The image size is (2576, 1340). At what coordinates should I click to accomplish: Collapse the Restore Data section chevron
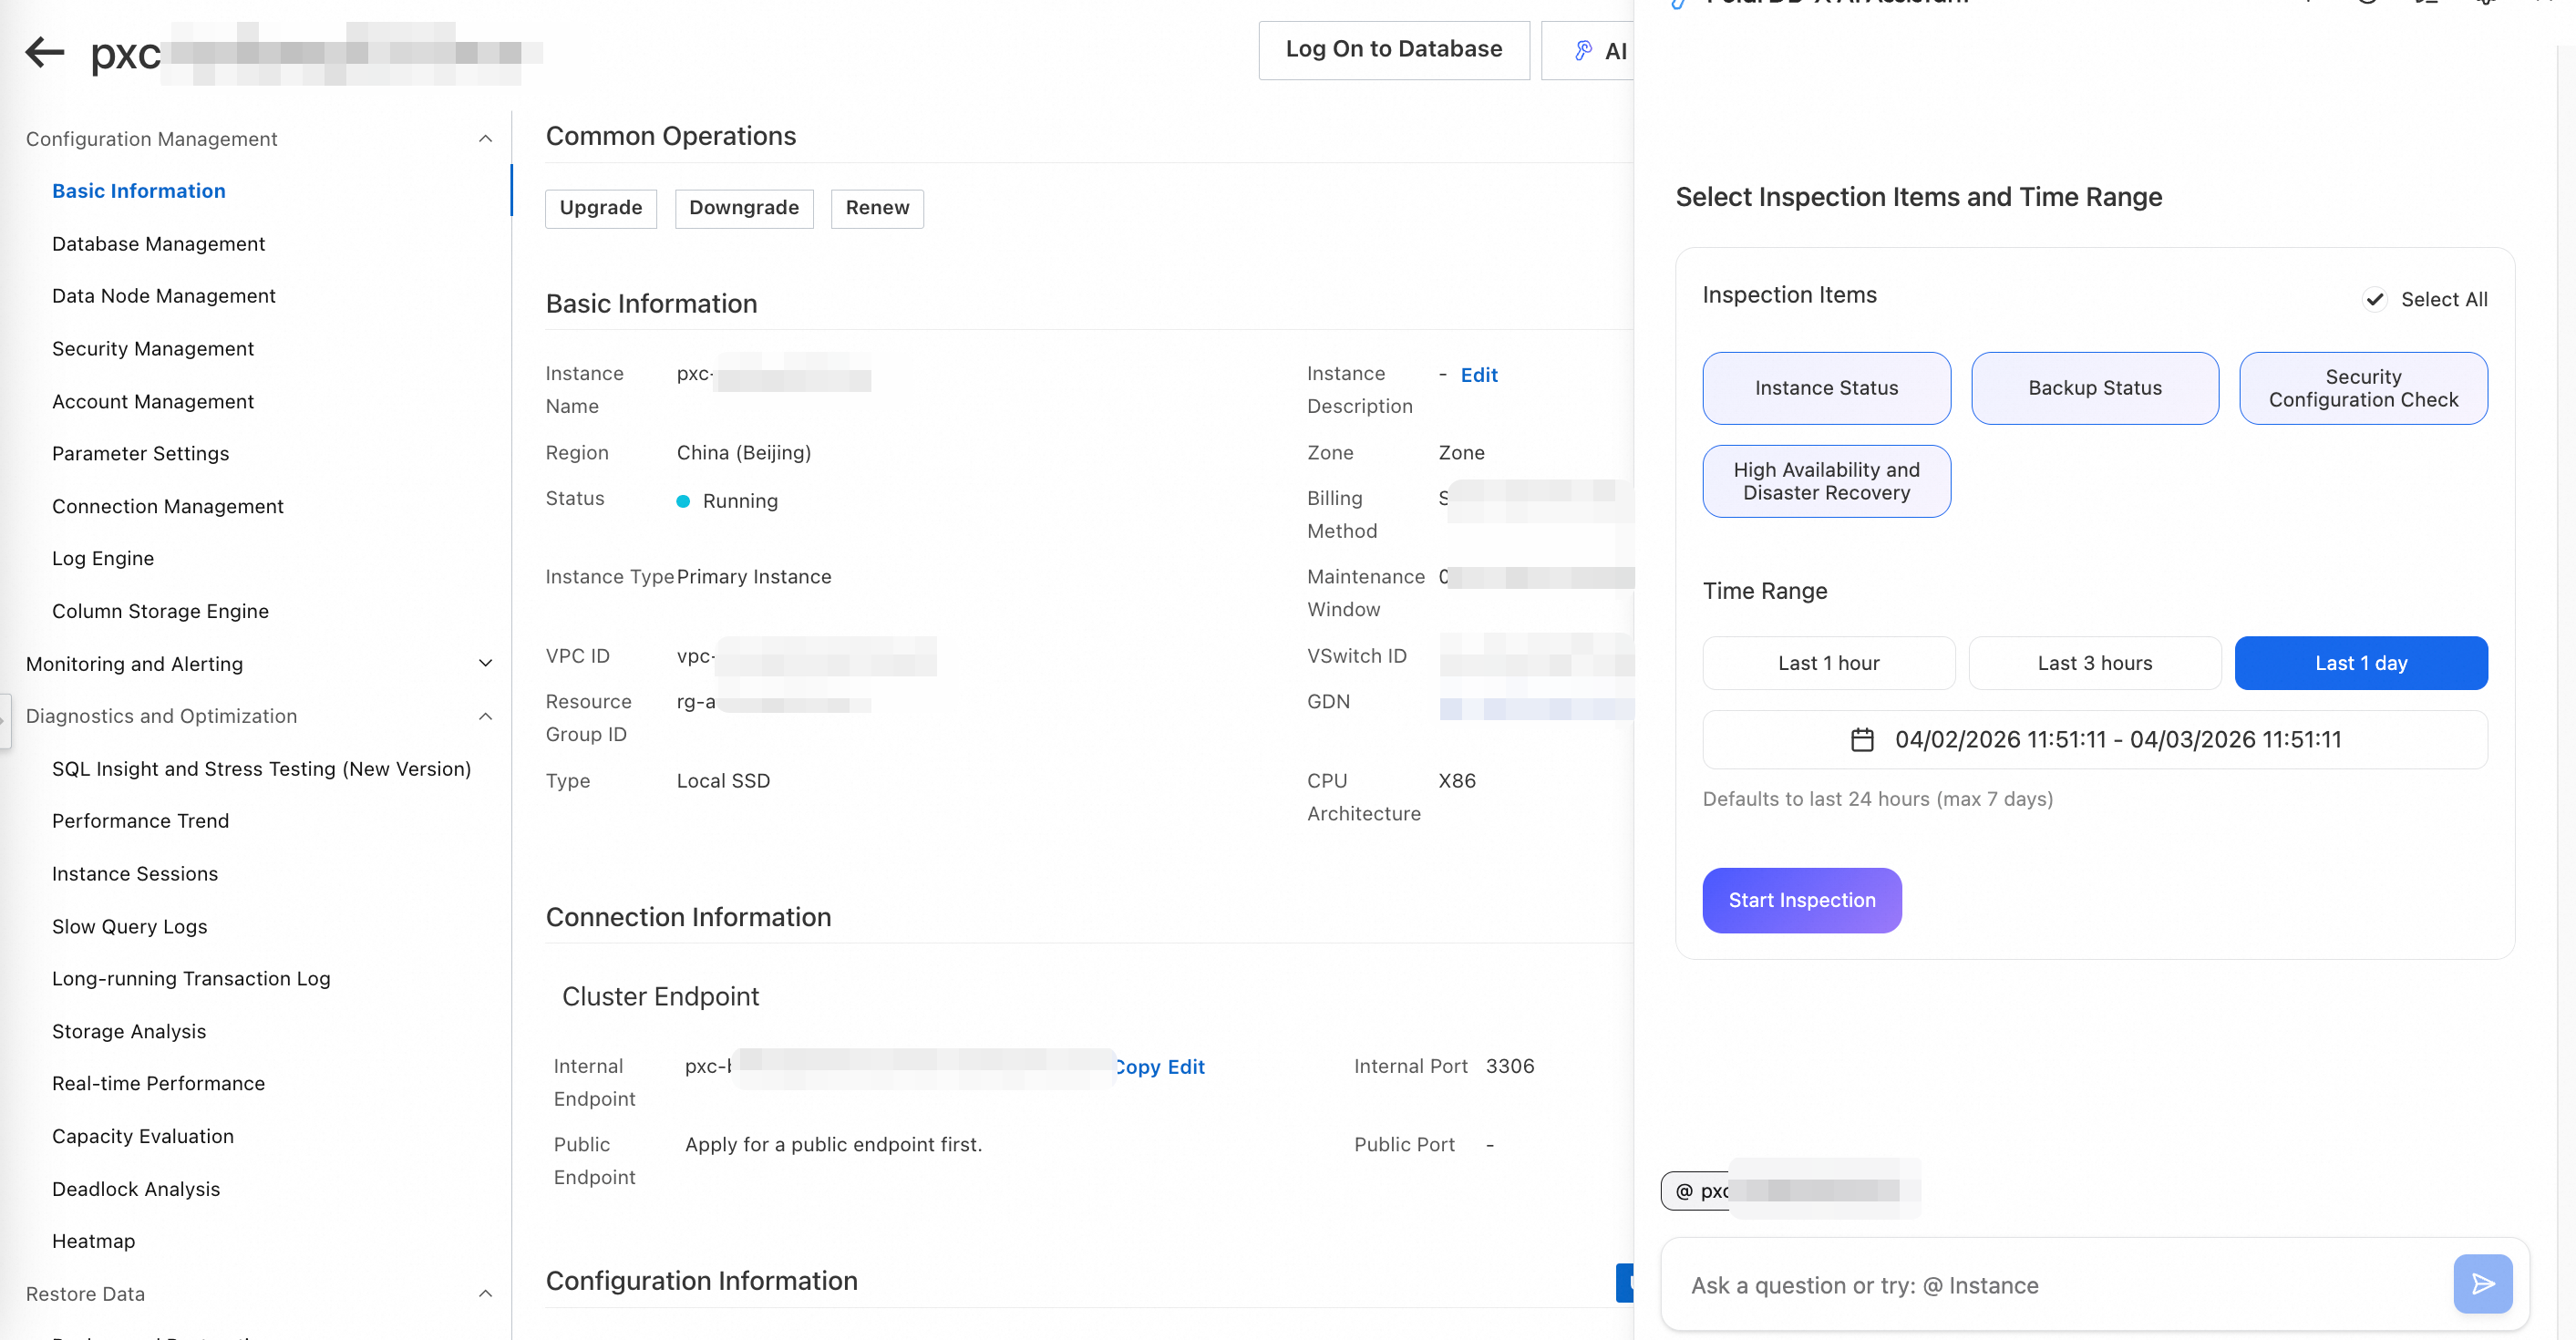tap(485, 1294)
